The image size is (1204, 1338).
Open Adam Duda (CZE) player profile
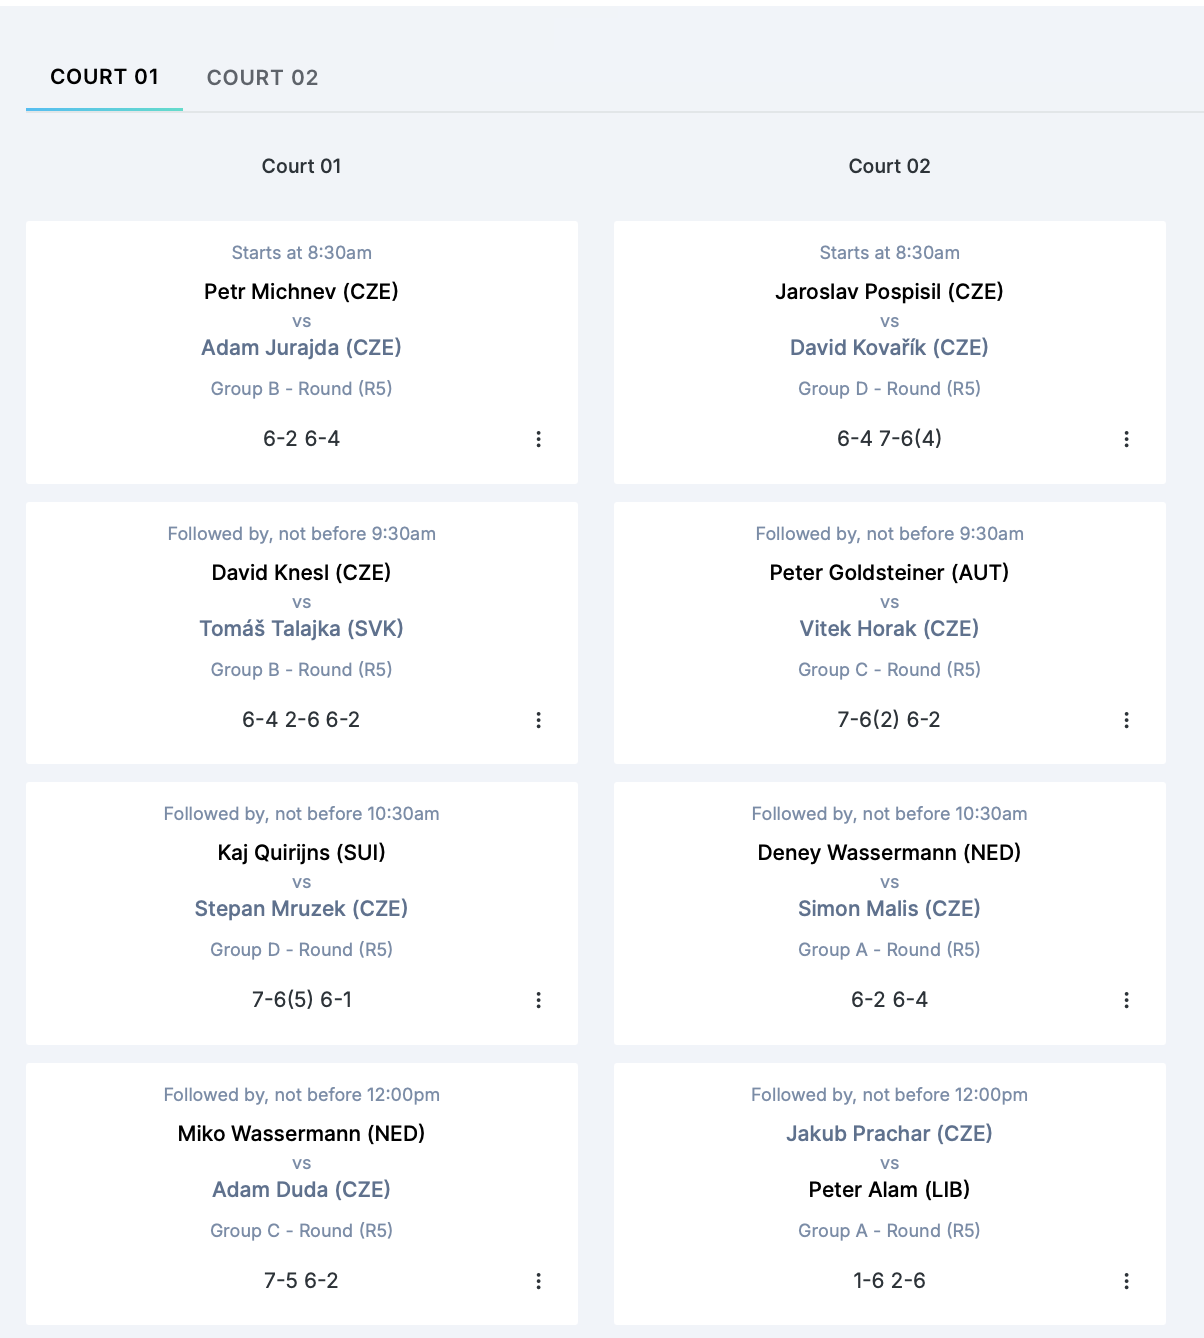click(x=301, y=1190)
